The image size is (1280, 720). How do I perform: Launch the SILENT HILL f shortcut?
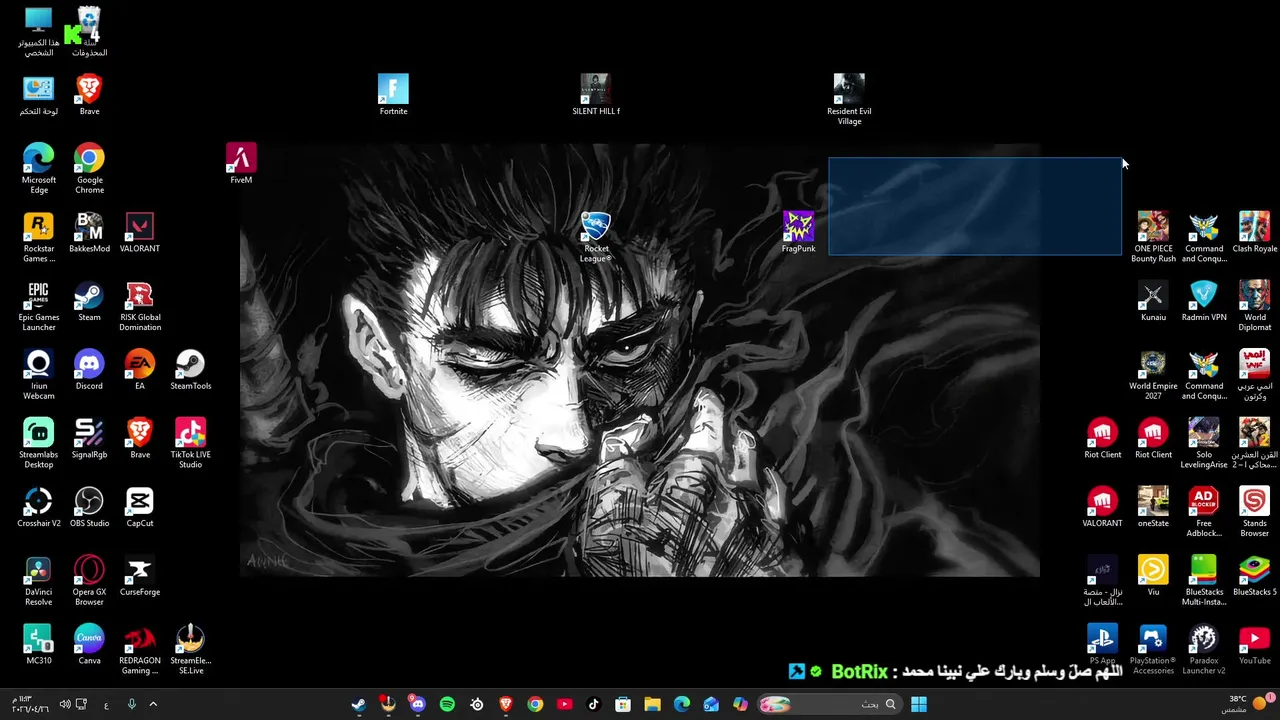point(595,95)
